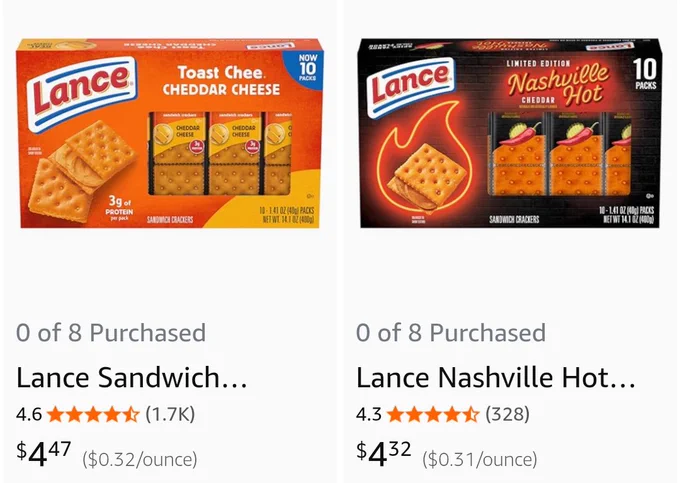Click the blue Now 10 Packs badge
The image size is (680, 483).
pos(306,68)
